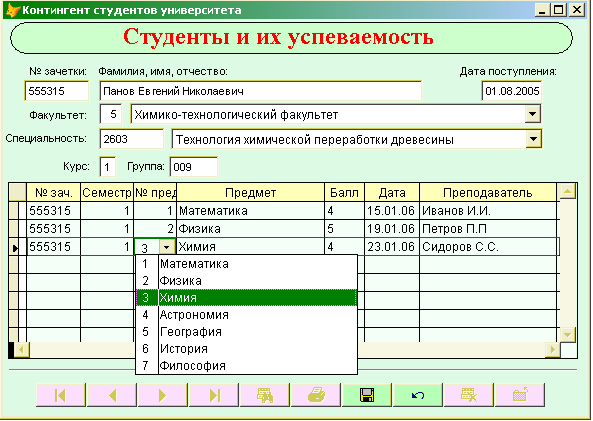Click the delete record button
The height and width of the screenshot is (421, 593).
(x=469, y=395)
